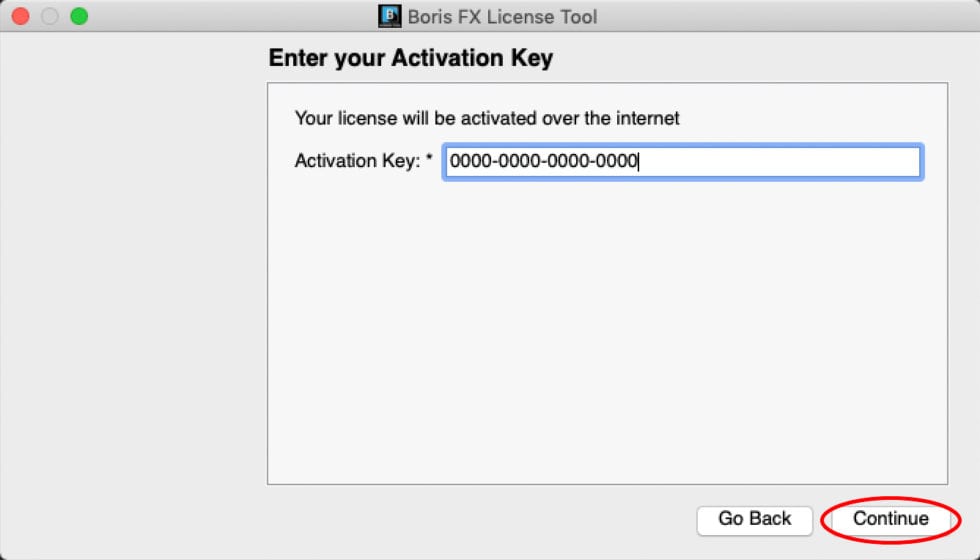Click the "Boris FX License Tool" window title
This screenshot has height=560, width=980.
(502, 17)
